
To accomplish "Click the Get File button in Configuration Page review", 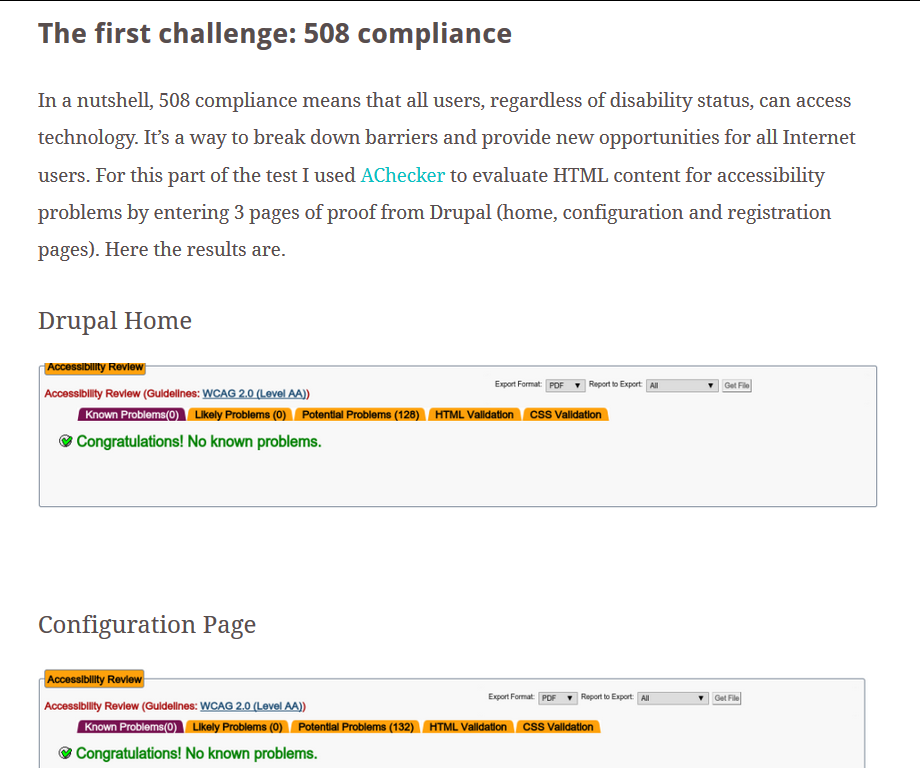I will click(x=726, y=698).
